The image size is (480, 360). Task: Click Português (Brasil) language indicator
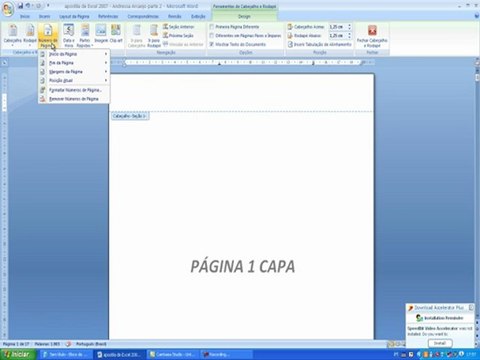click(x=91, y=344)
